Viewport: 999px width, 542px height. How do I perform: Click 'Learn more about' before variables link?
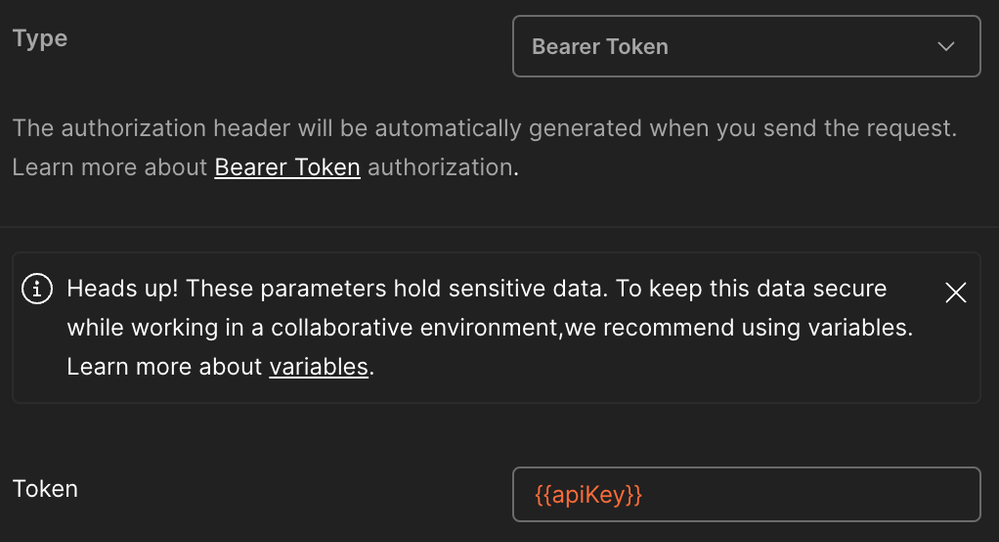(165, 367)
